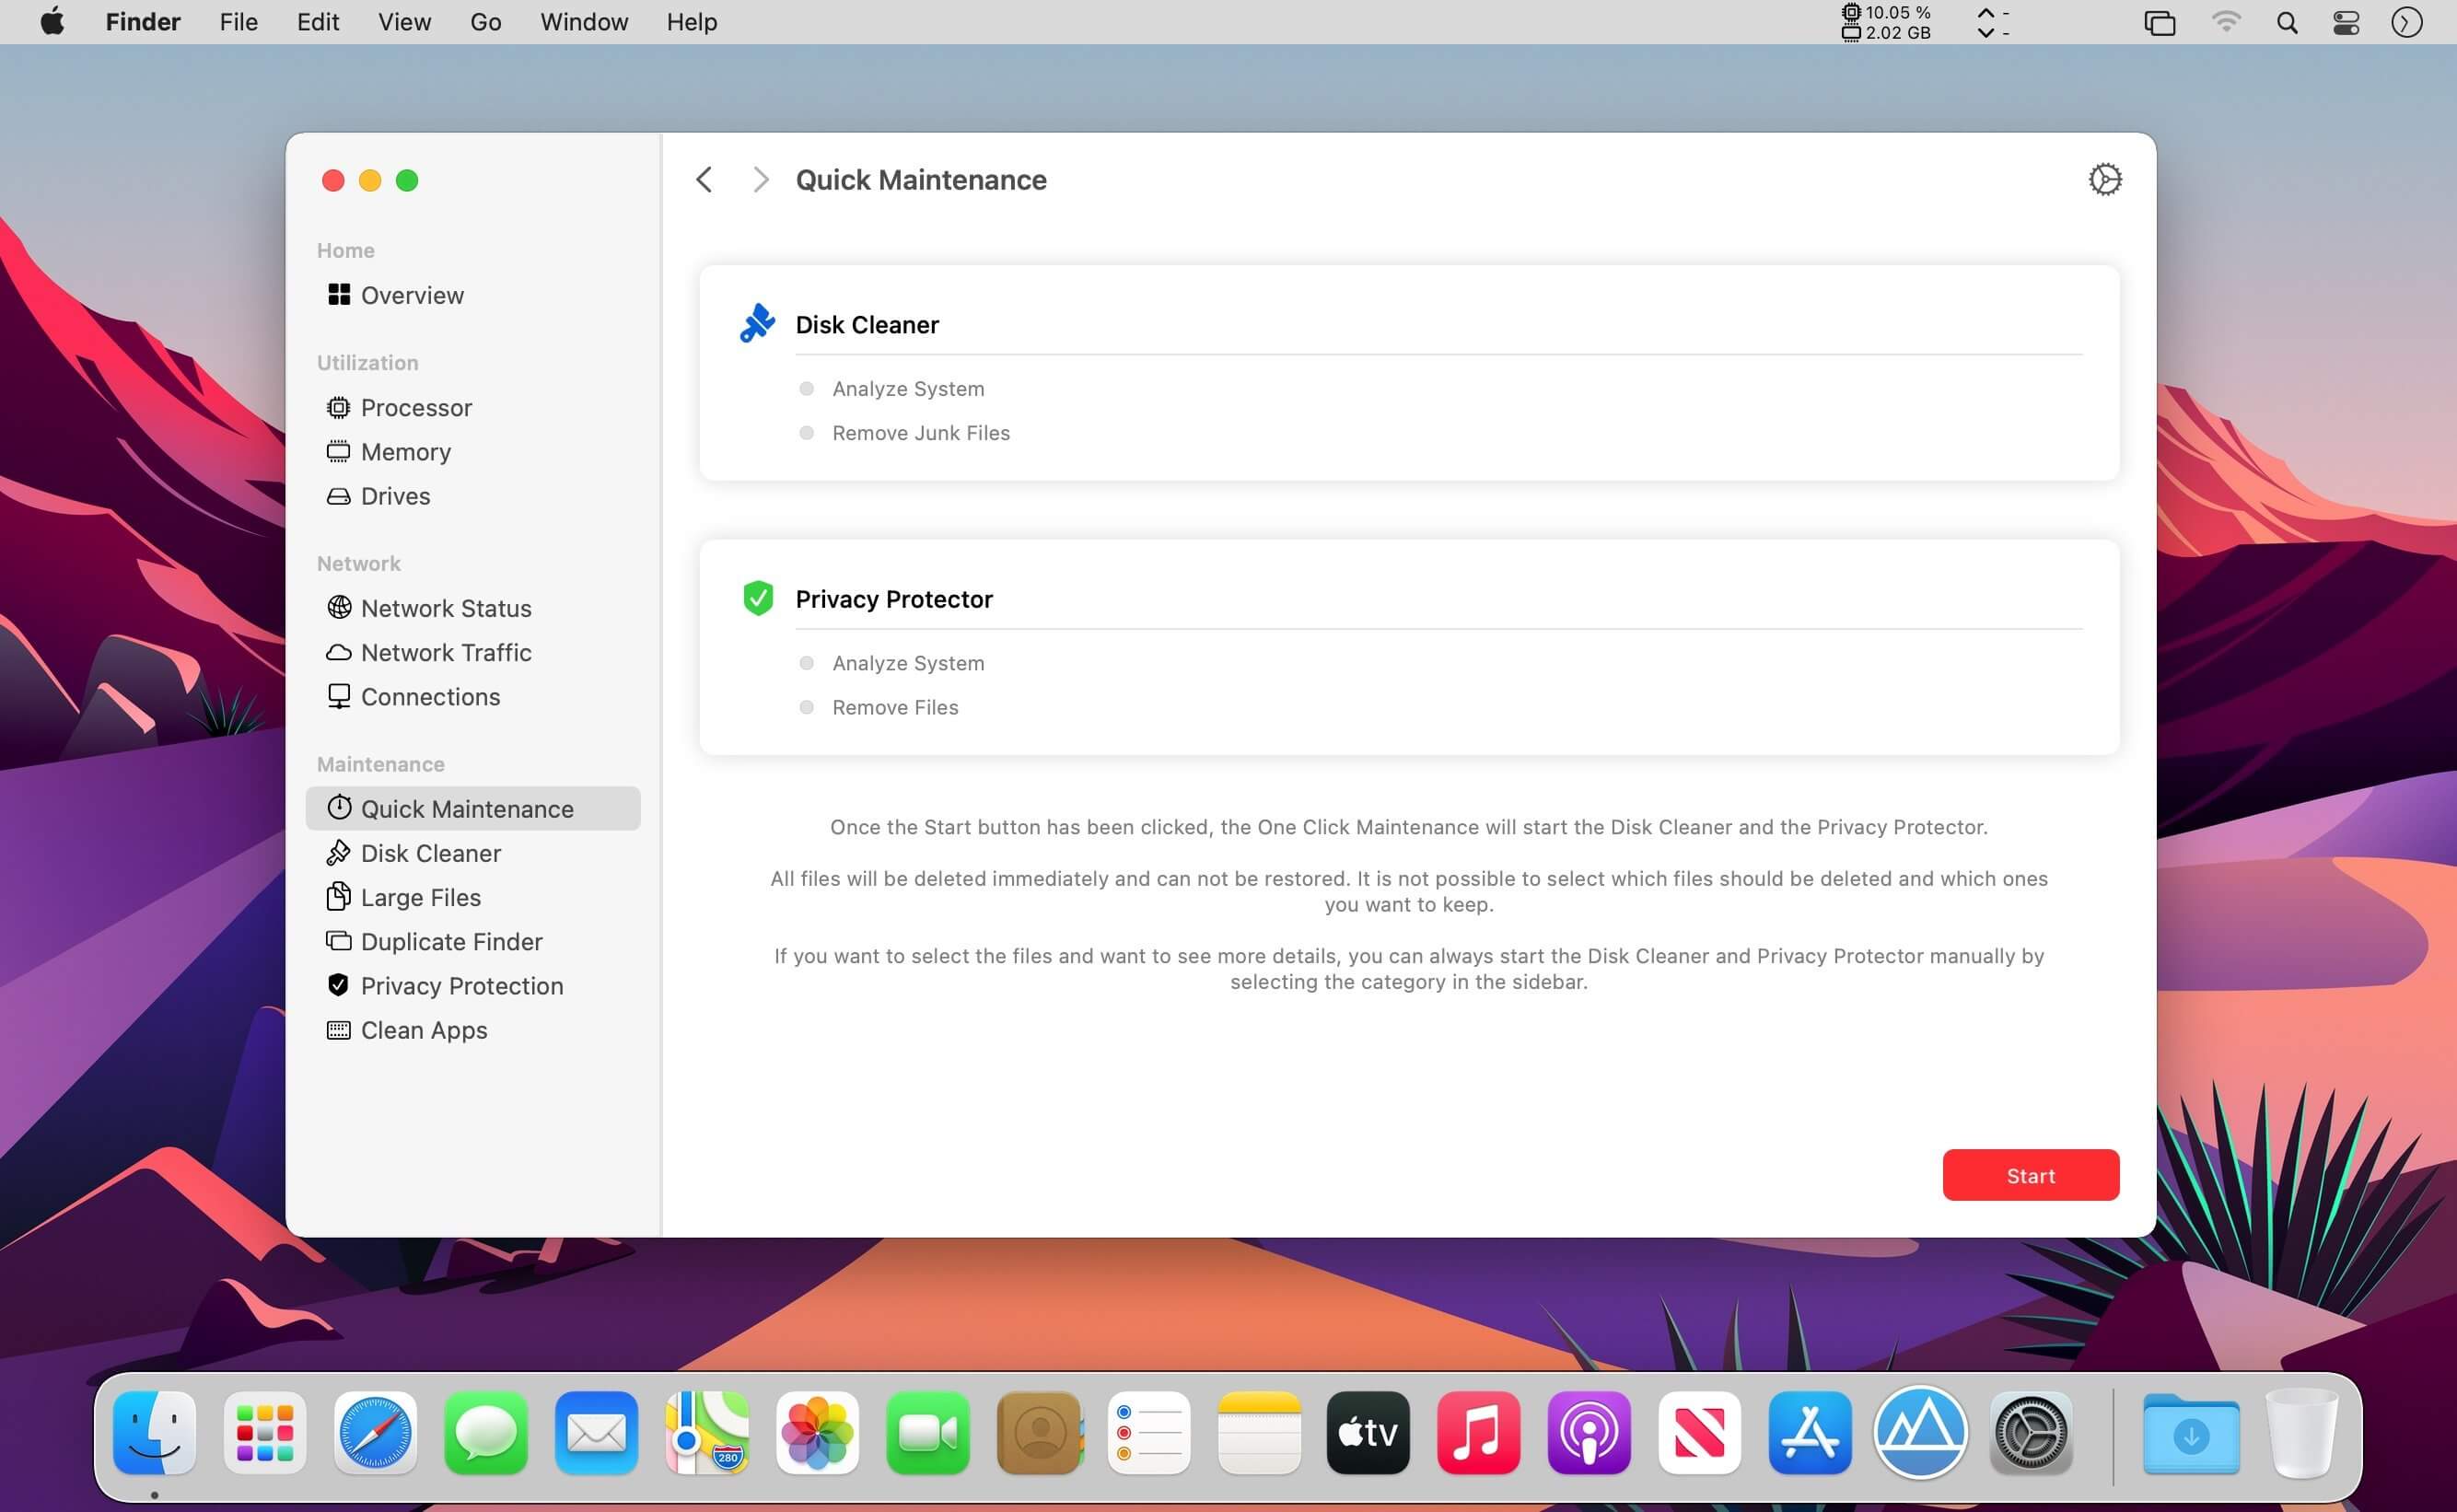Viewport: 2457px width, 1512px height.
Task: Click the Network Traffic cloud icon
Action: point(339,652)
